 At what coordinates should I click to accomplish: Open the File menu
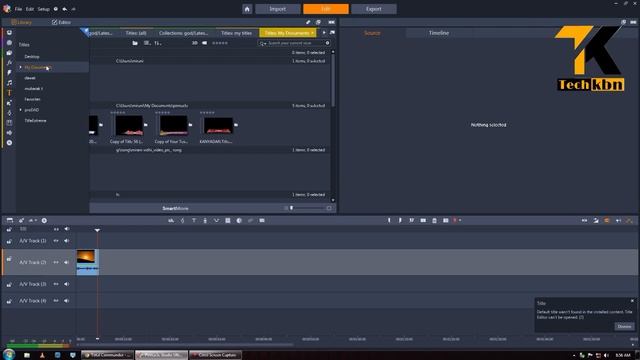18,9
